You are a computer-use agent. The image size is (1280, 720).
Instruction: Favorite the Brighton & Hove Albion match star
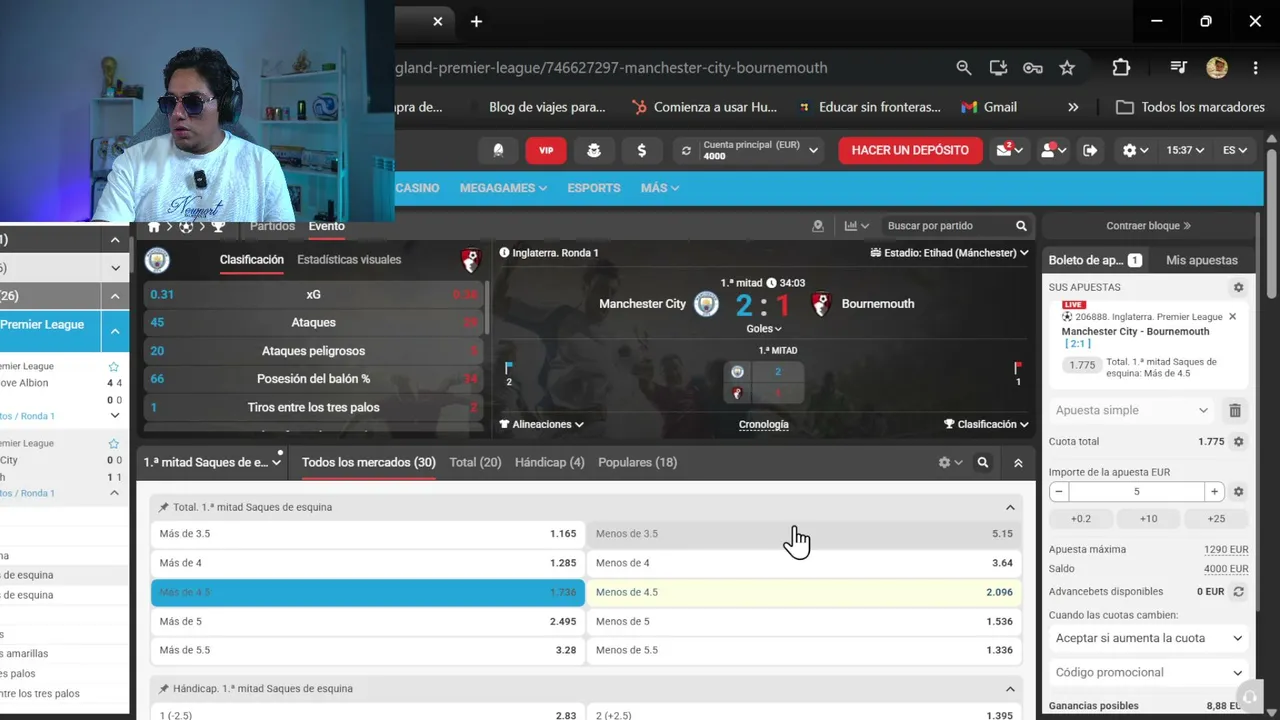pos(114,366)
